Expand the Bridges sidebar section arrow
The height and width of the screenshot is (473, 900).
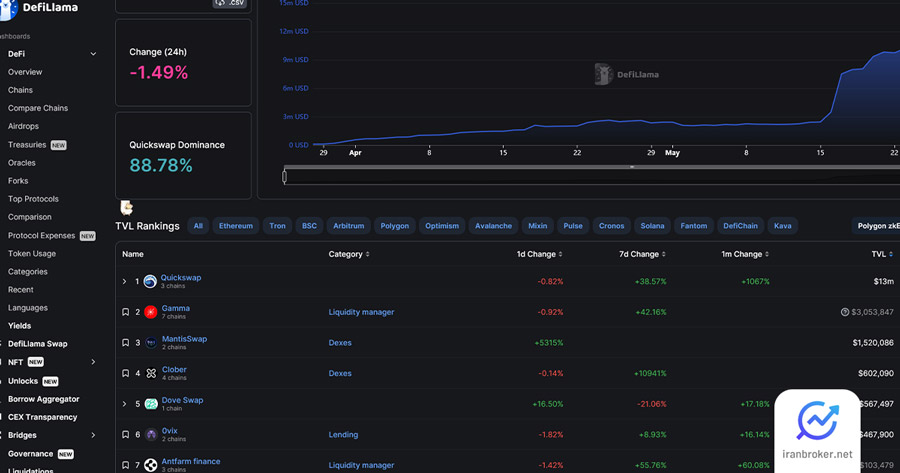tap(93, 435)
